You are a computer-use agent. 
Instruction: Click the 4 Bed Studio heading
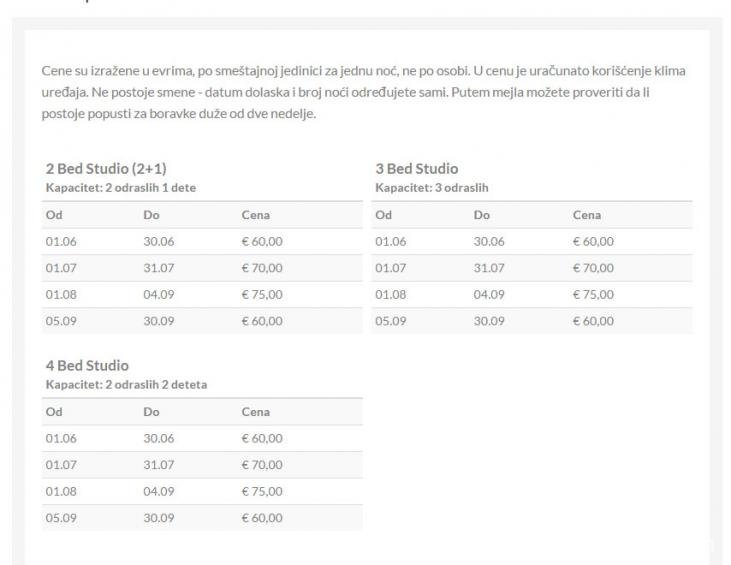click(87, 365)
